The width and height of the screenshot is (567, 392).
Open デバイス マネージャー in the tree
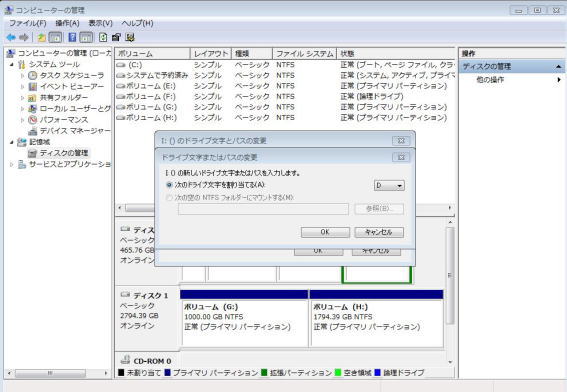tap(75, 131)
